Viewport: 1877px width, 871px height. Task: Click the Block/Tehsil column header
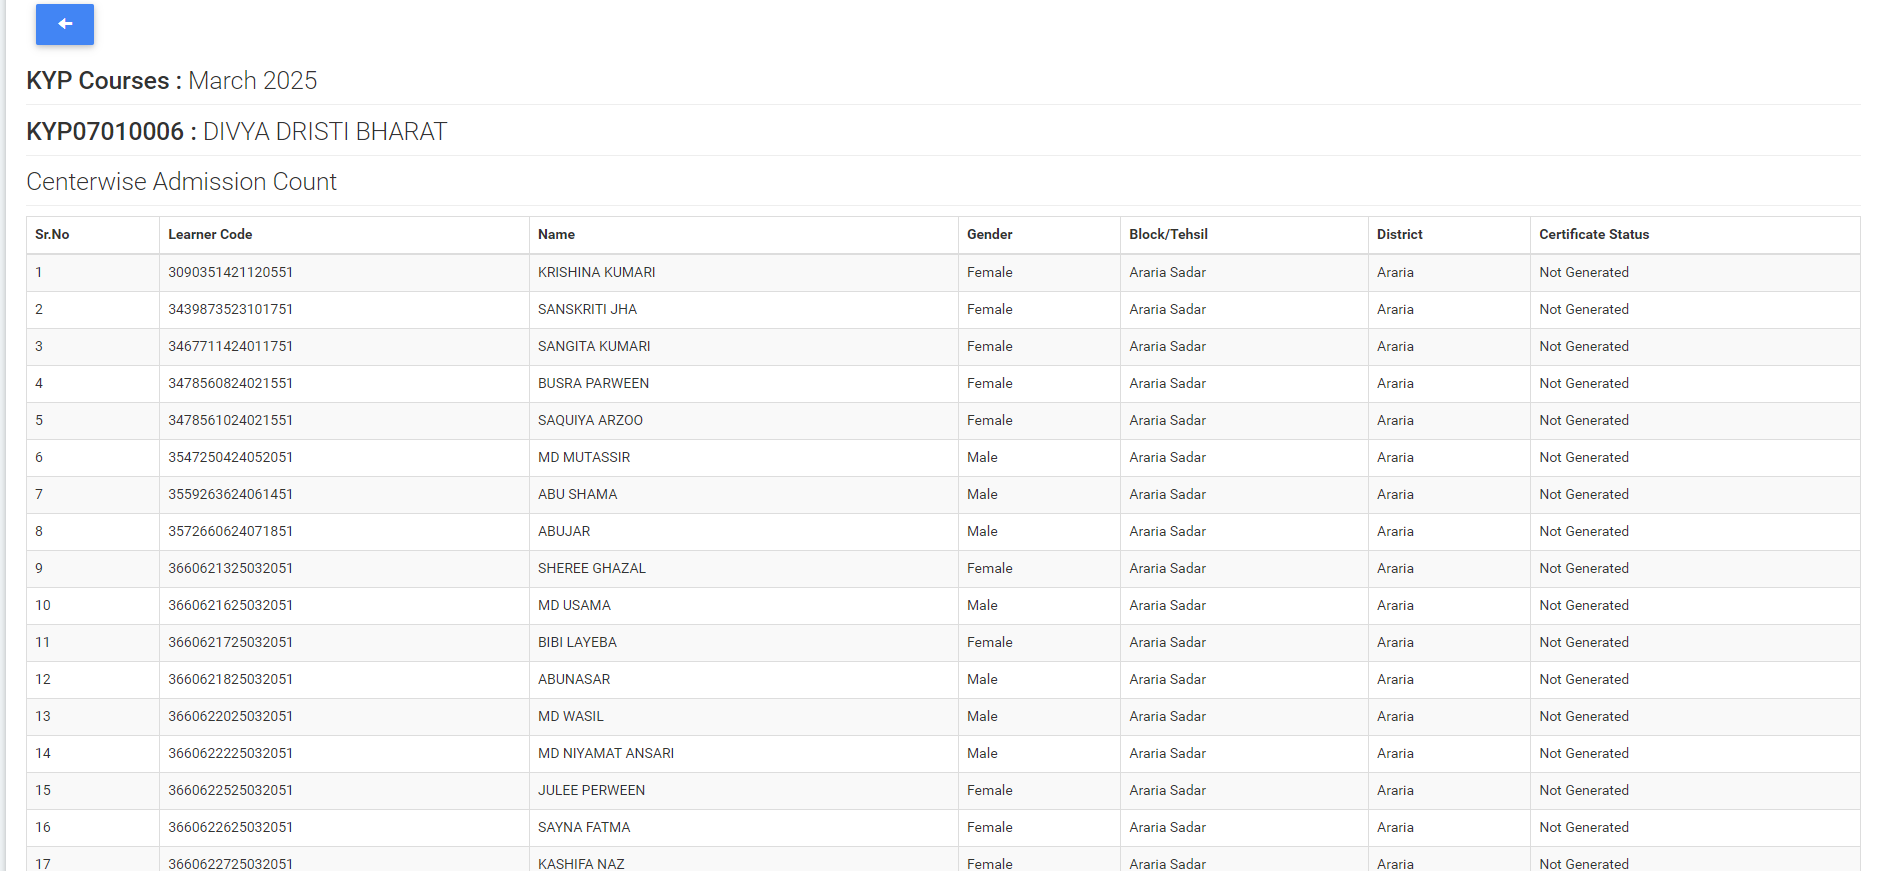1168,234
